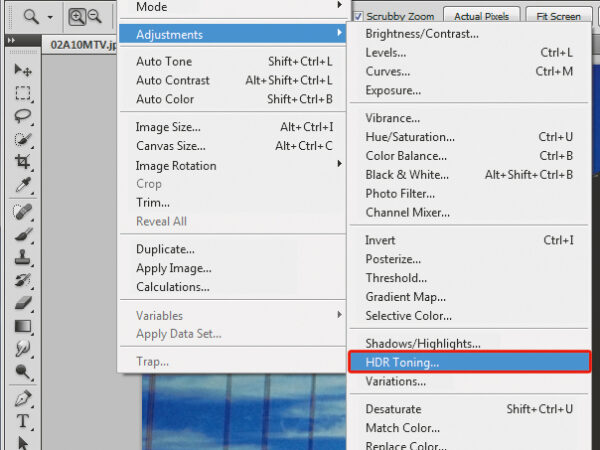Open Hue/Saturation adjustment
The width and height of the screenshot is (600, 450).
click(x=410, y=137)
